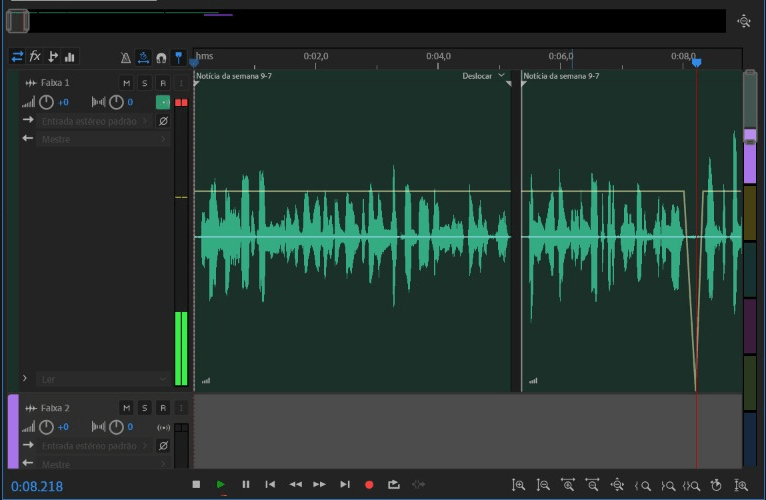
Task: Invert polarity on Faixa 1 input
Action: click(x=163, y=121)
